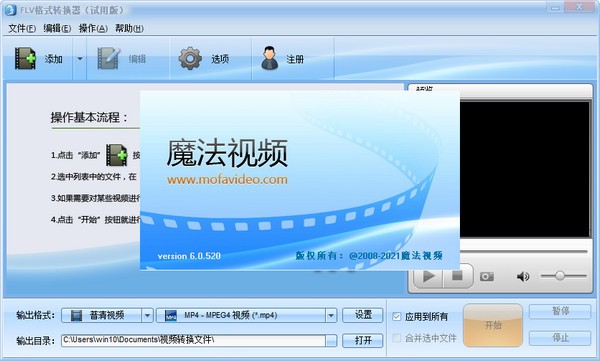Mute audio with the speaker icon

(x=523, y=276)
